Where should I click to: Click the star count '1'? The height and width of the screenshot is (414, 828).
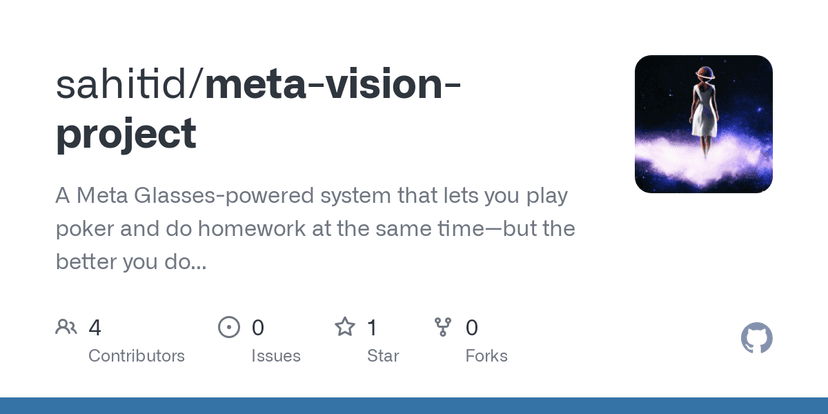click(372, 327)
